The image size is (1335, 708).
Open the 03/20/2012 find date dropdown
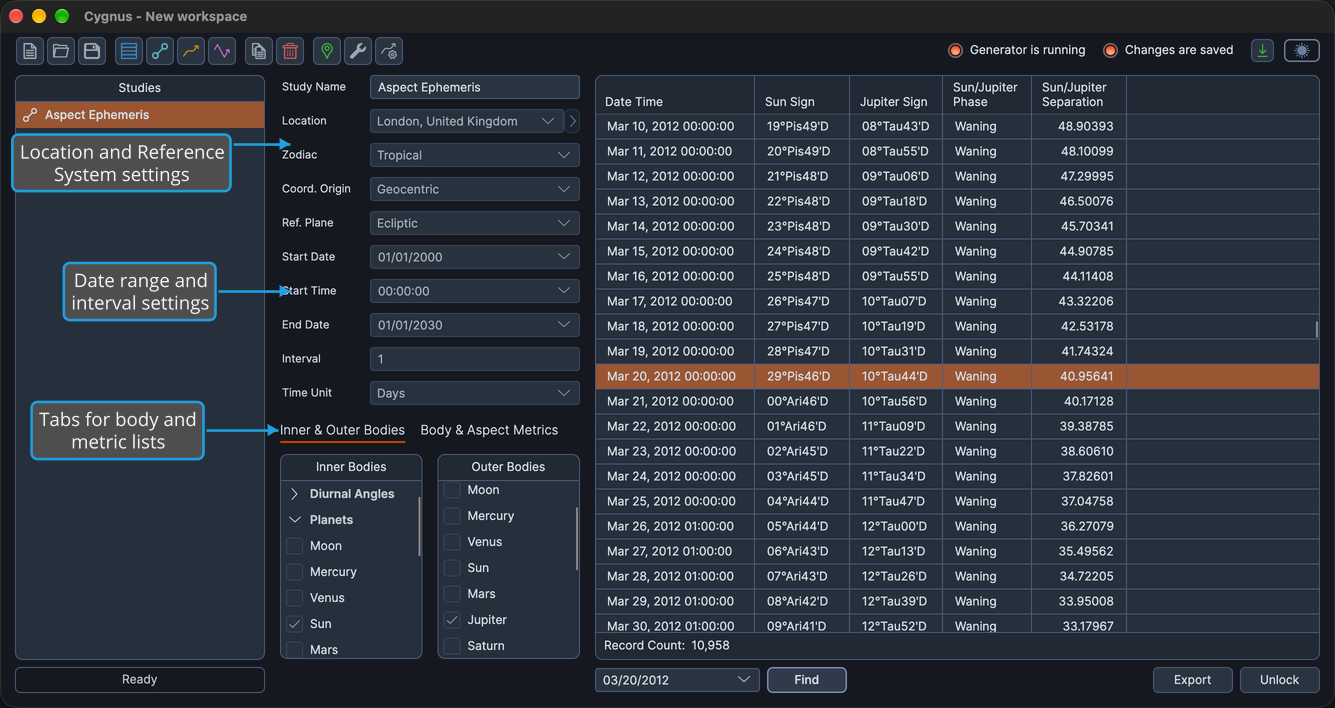pyautogui.click(x=677, y=680)
